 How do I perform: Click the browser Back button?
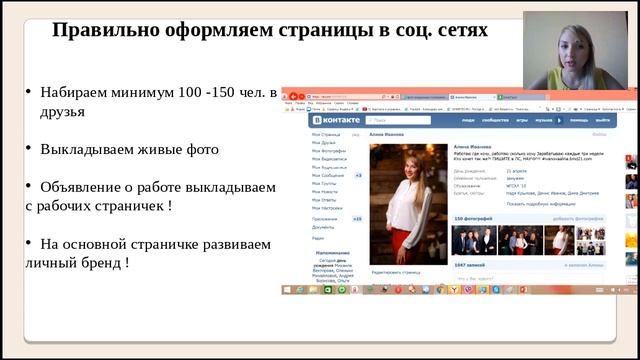(293, 96)
